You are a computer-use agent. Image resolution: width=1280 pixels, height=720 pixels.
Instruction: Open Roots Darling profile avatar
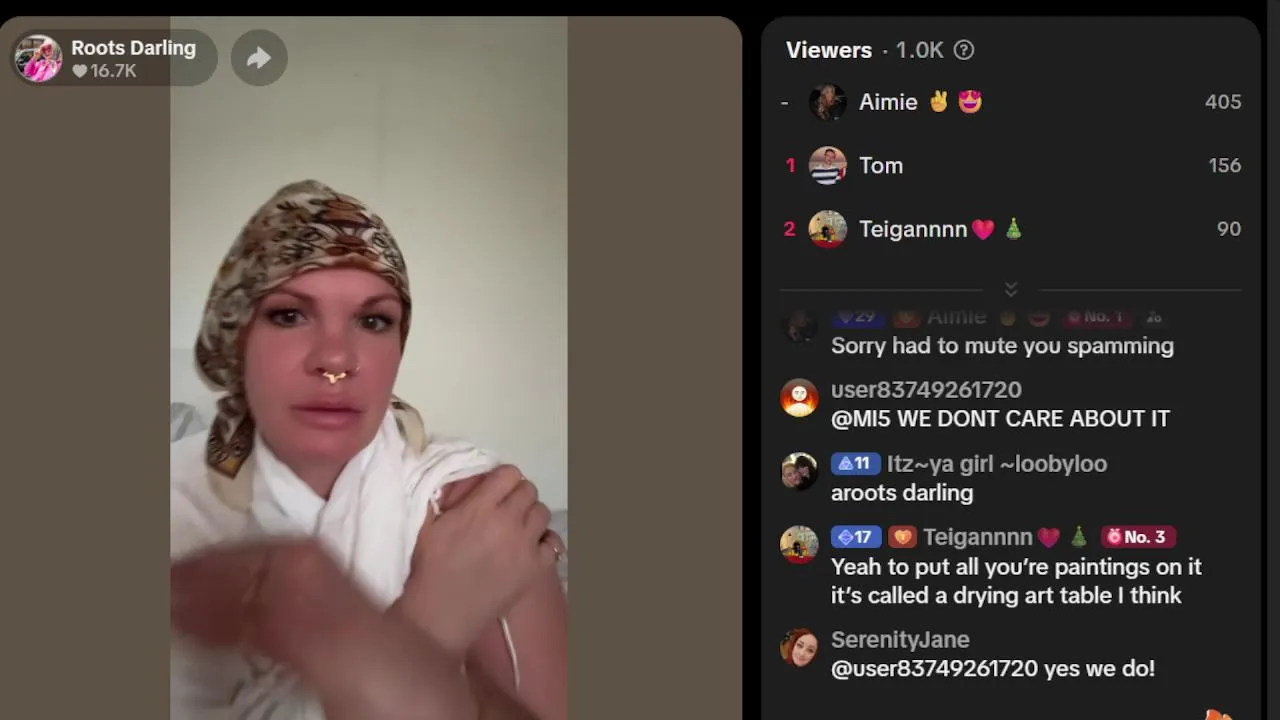point(38,58)
